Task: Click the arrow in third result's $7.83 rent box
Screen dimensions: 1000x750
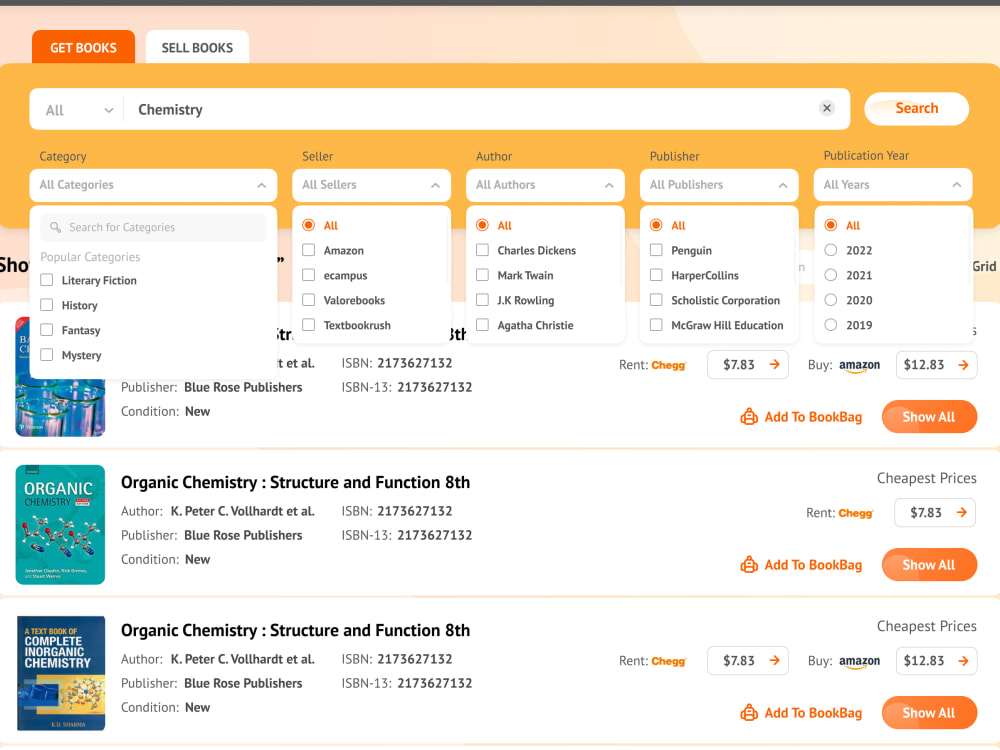Action: pyautogui.click(x=774, y=661)
